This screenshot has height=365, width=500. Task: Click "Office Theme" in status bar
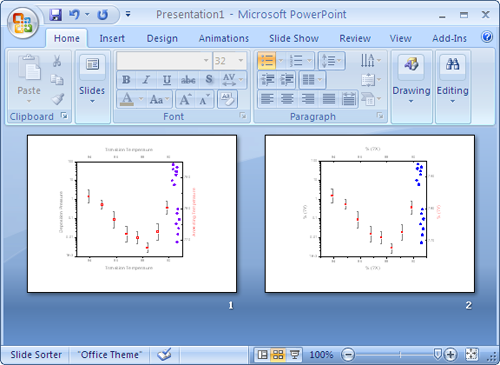110,355
